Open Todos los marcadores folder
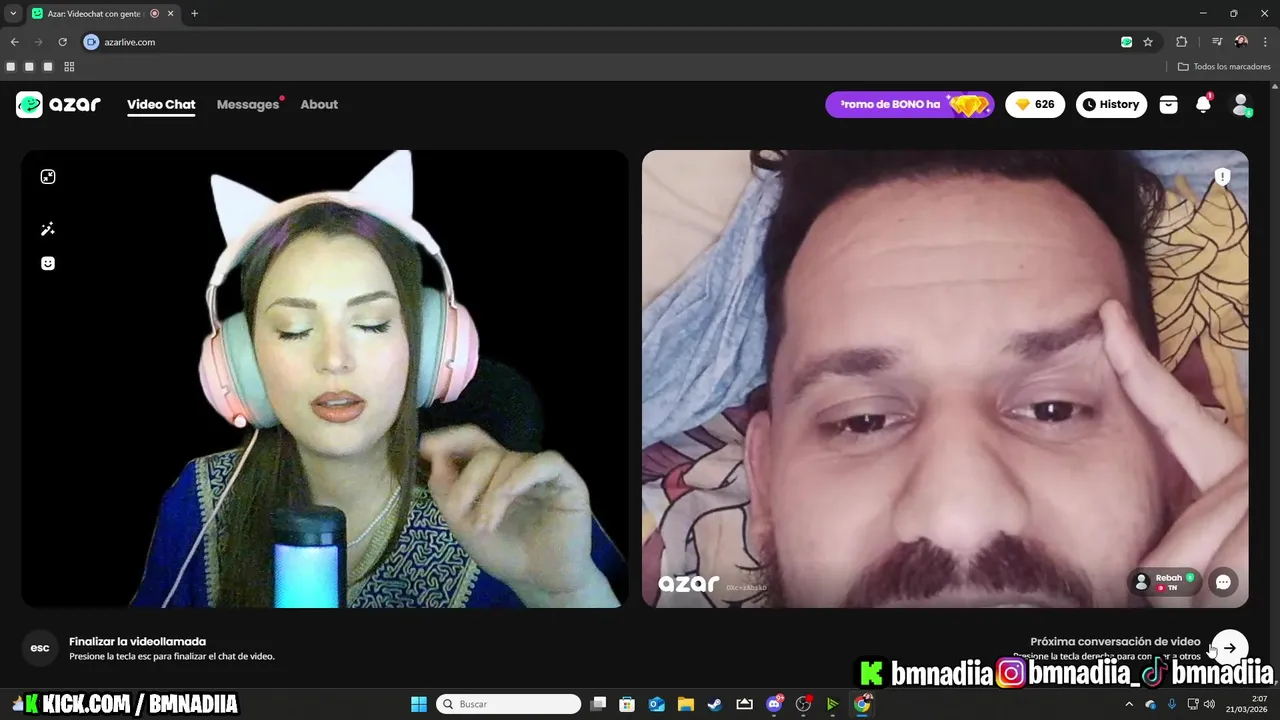Screen dimensions: 1280x720 click(1224, 67)
